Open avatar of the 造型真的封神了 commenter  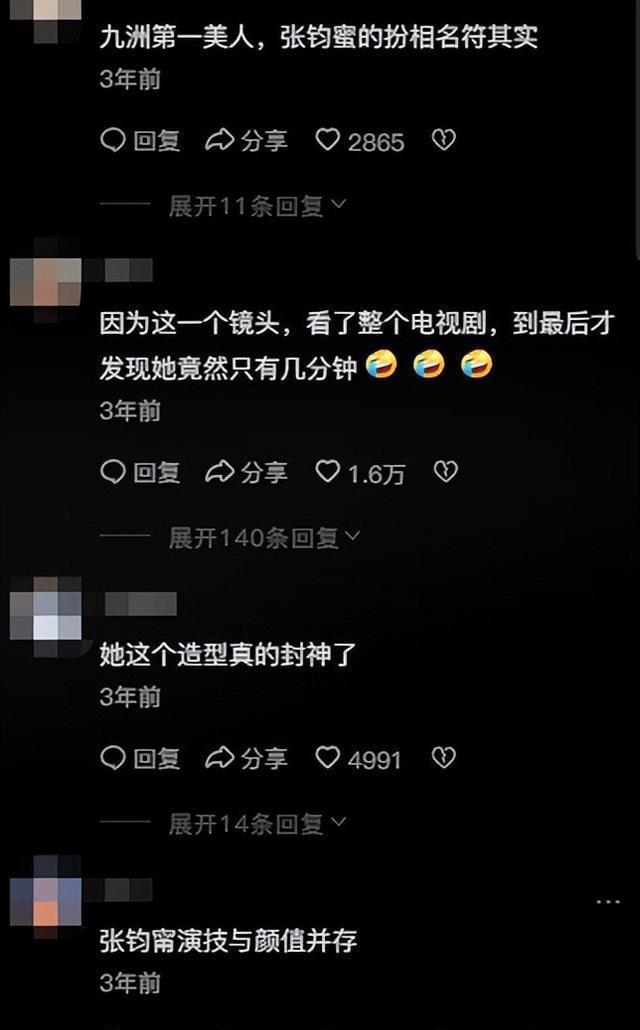coord(46,613)
